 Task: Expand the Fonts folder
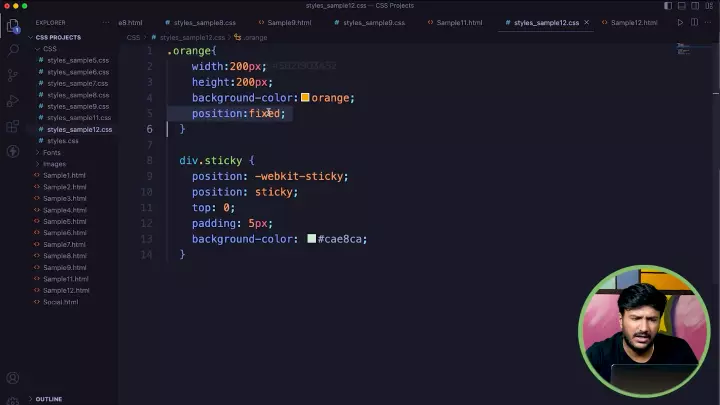click(x=51, y=152)
